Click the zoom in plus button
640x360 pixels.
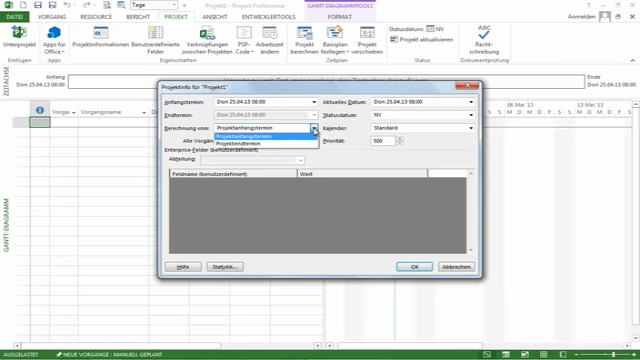point(633,354)
